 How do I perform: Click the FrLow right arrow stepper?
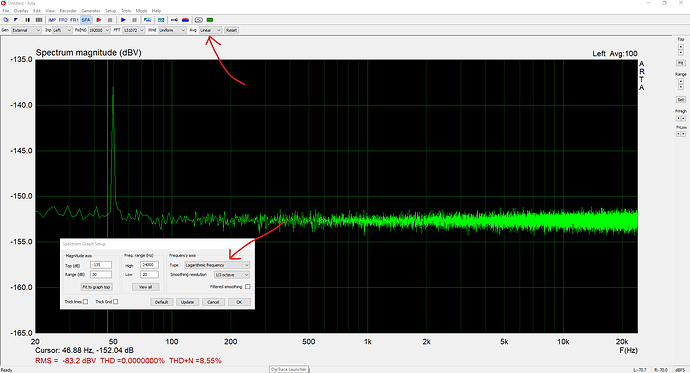point(683,134)
